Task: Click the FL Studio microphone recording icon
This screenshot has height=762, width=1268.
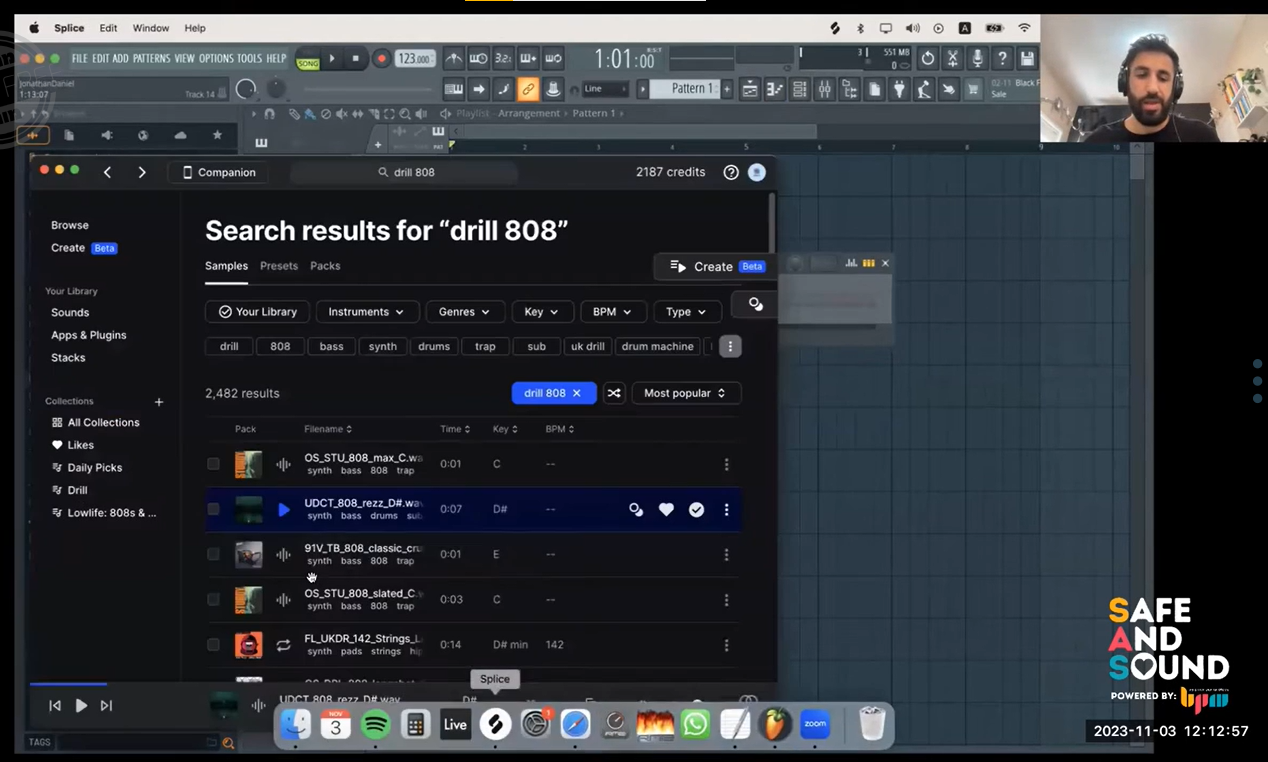Action: tap(977, 59)
